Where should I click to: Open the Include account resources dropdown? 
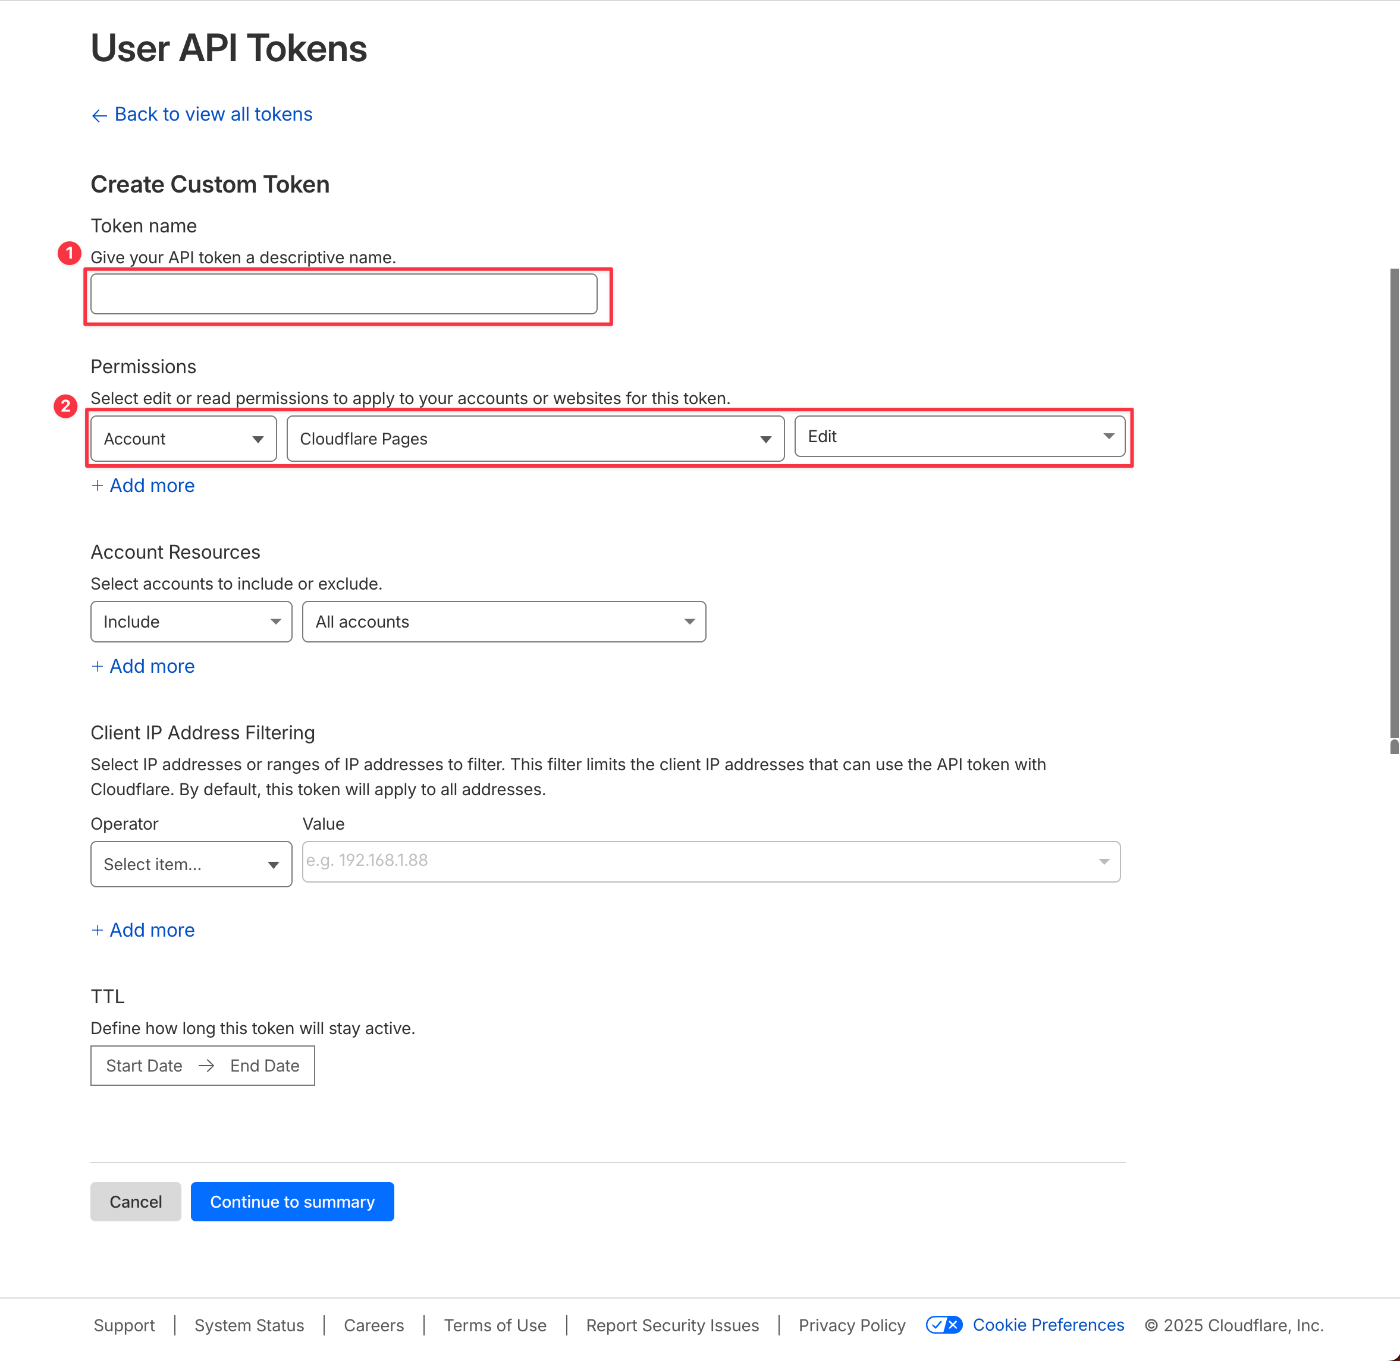click(191, 622)
